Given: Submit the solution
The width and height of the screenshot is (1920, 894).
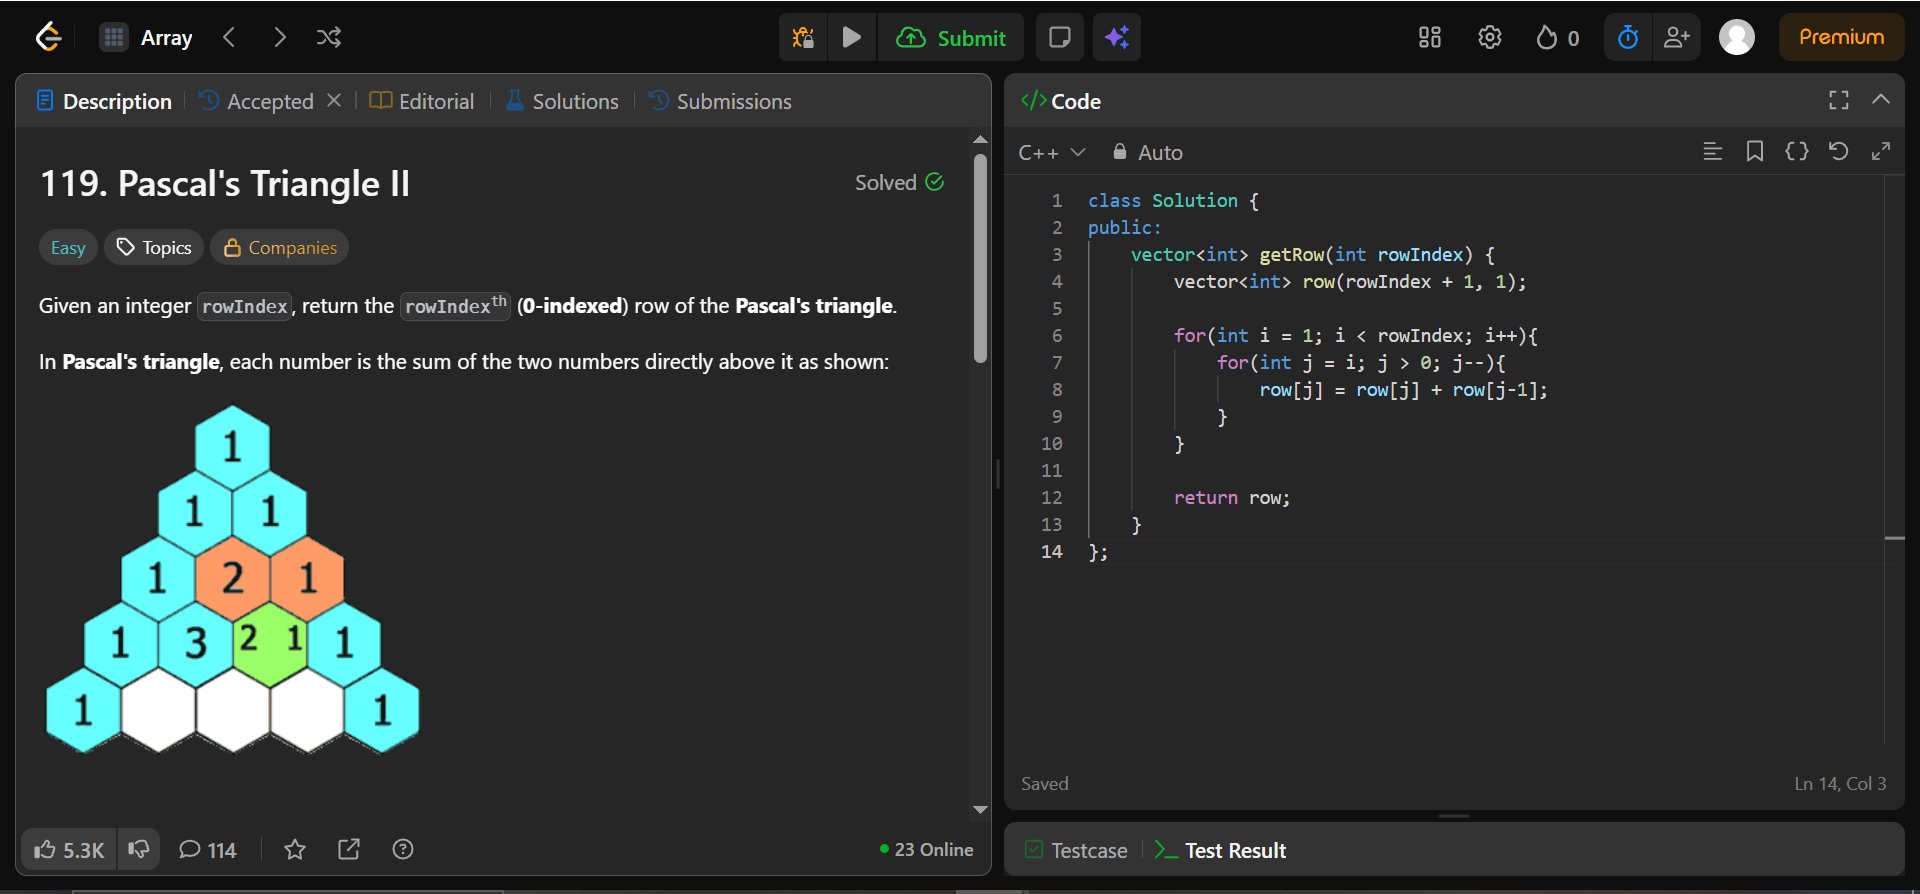Looking at the screenshot, I should click(x=951, y=38).
